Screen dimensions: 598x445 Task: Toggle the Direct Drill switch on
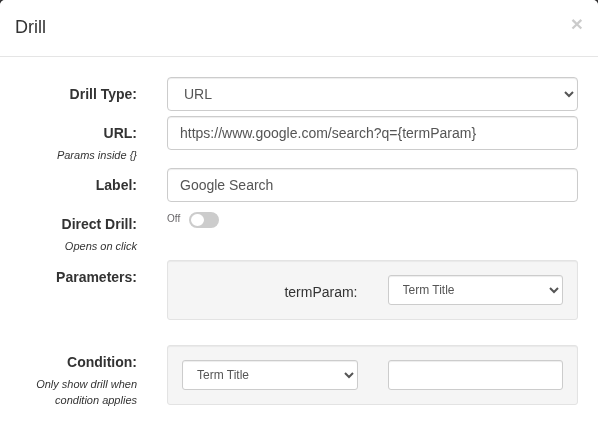pyautogui.click(x=204, y=220)
